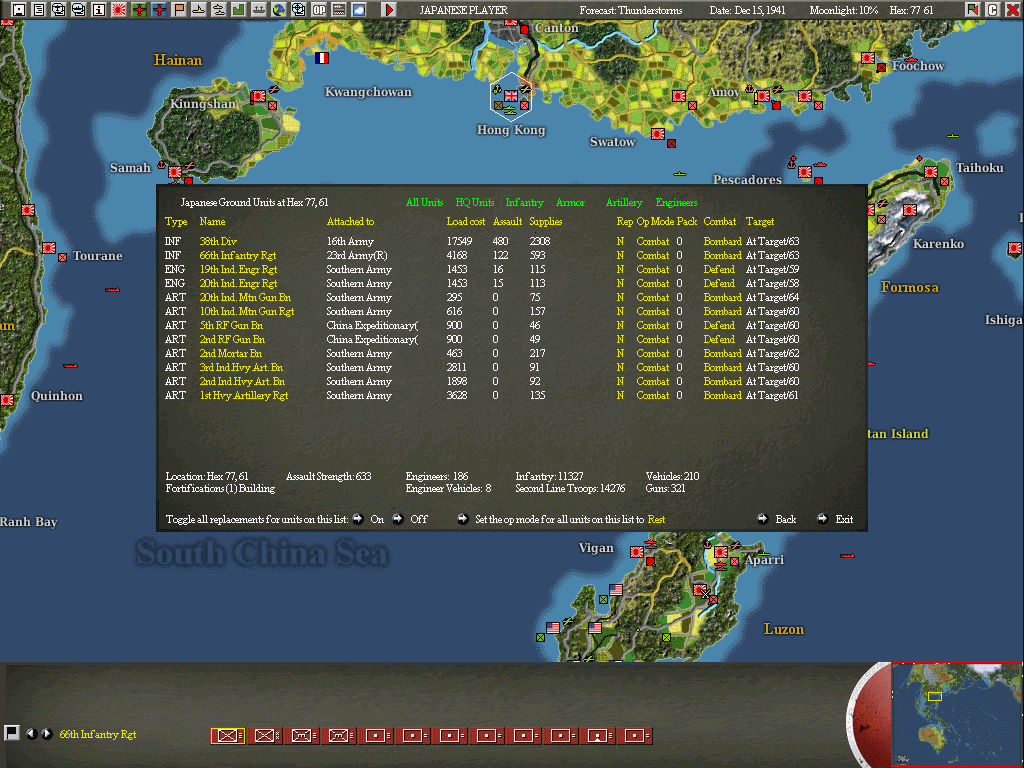1024x768 pixels.
Task: Select the yellow-highlighted infantry unit icon in bottom bar
Action: (227, 735)
